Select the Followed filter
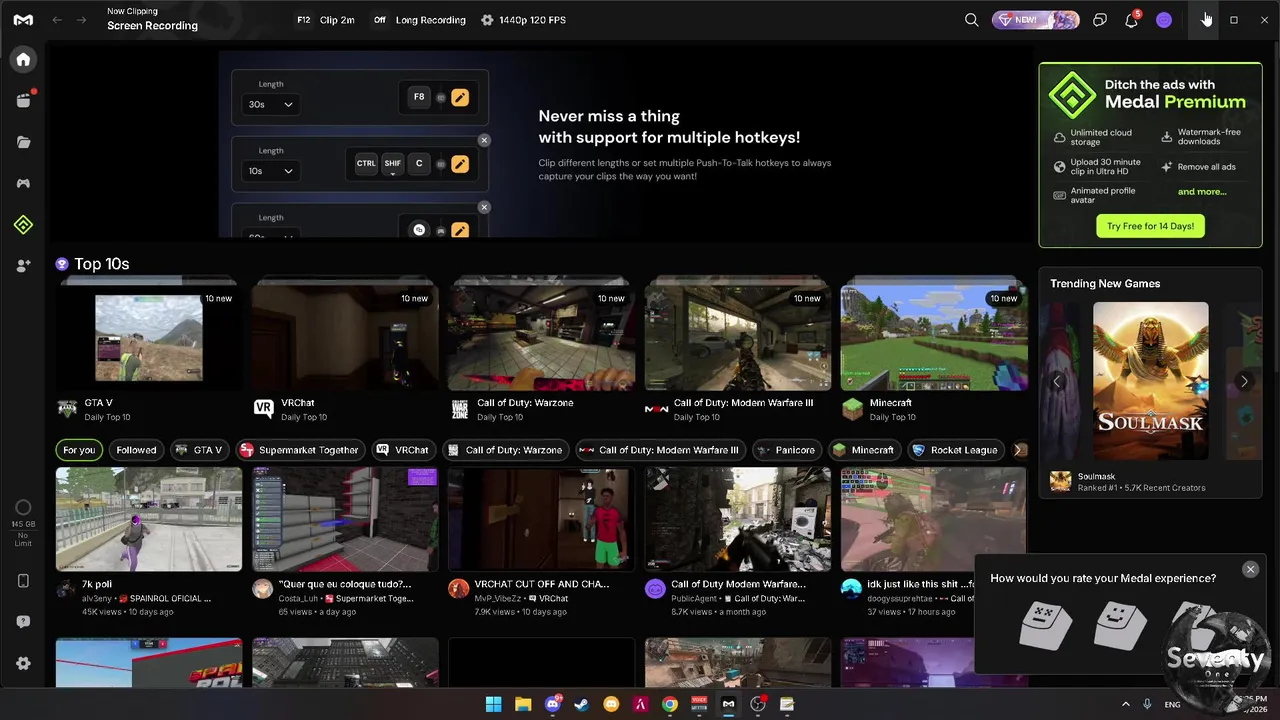 136,450
